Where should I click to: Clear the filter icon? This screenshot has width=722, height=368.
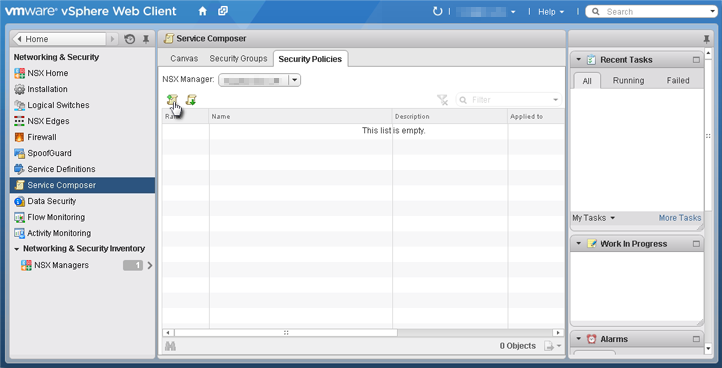(442, 100)
